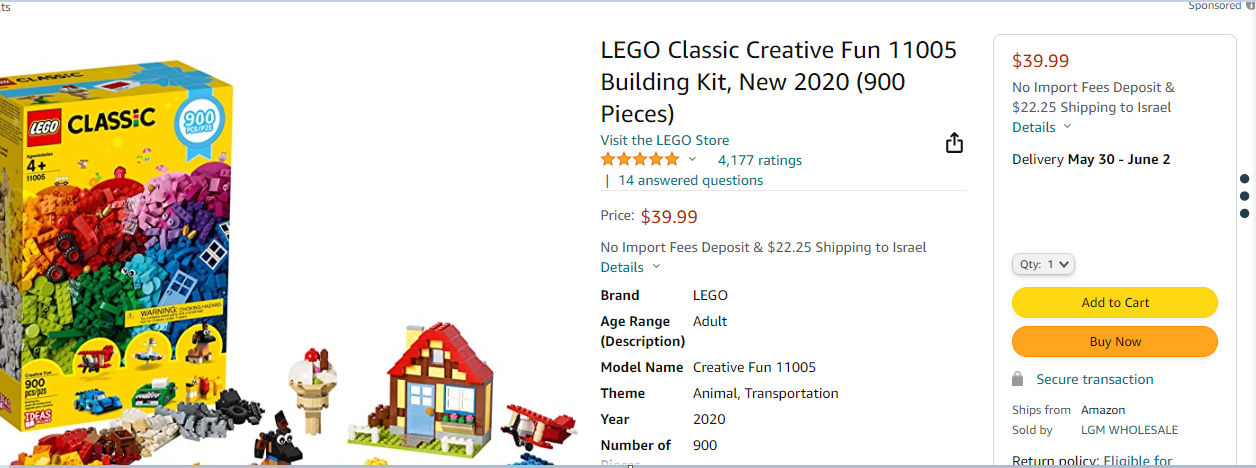Click the lock icon beside Secure transaction
1256x468 pixels.
point(1018,379)
